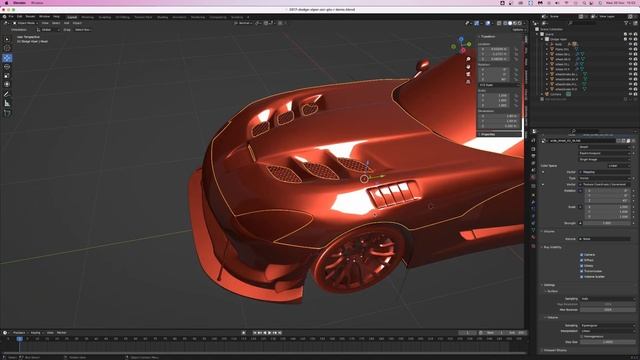This screenshot has height=360, width=640.
Task: Toggle Diffuse ray visibility checkbox
Action: pos(582,260)
